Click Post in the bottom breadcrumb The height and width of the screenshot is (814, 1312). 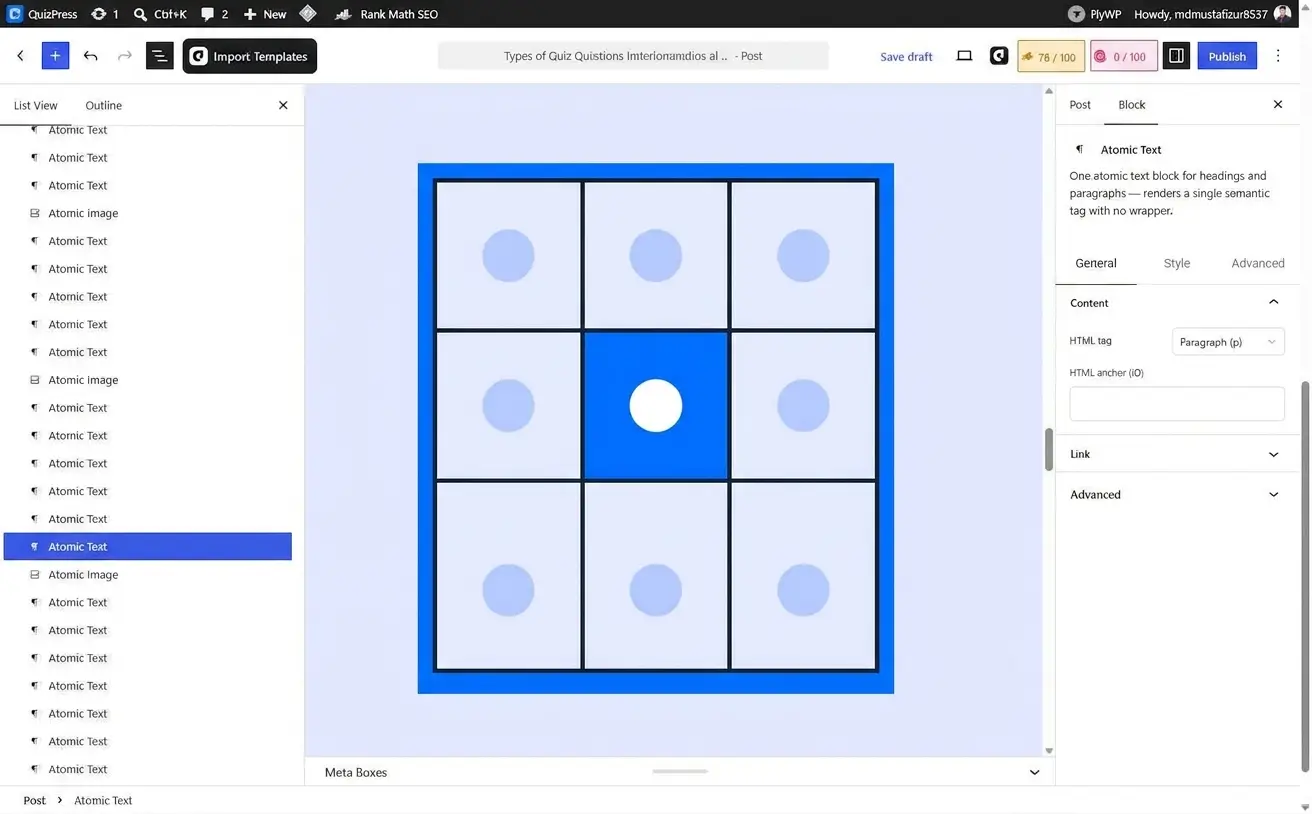(35, 800)
